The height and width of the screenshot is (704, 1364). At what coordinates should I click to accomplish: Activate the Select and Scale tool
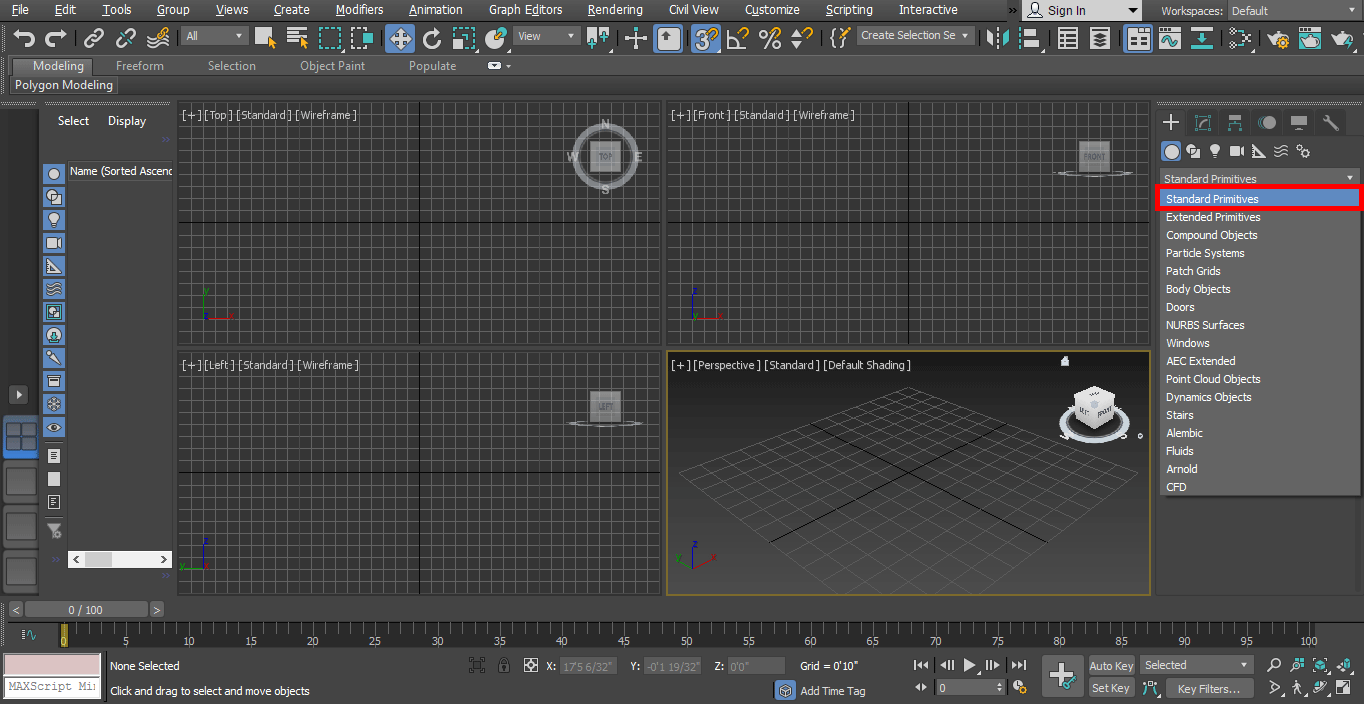pyautogui.click(x=463, y=38)
